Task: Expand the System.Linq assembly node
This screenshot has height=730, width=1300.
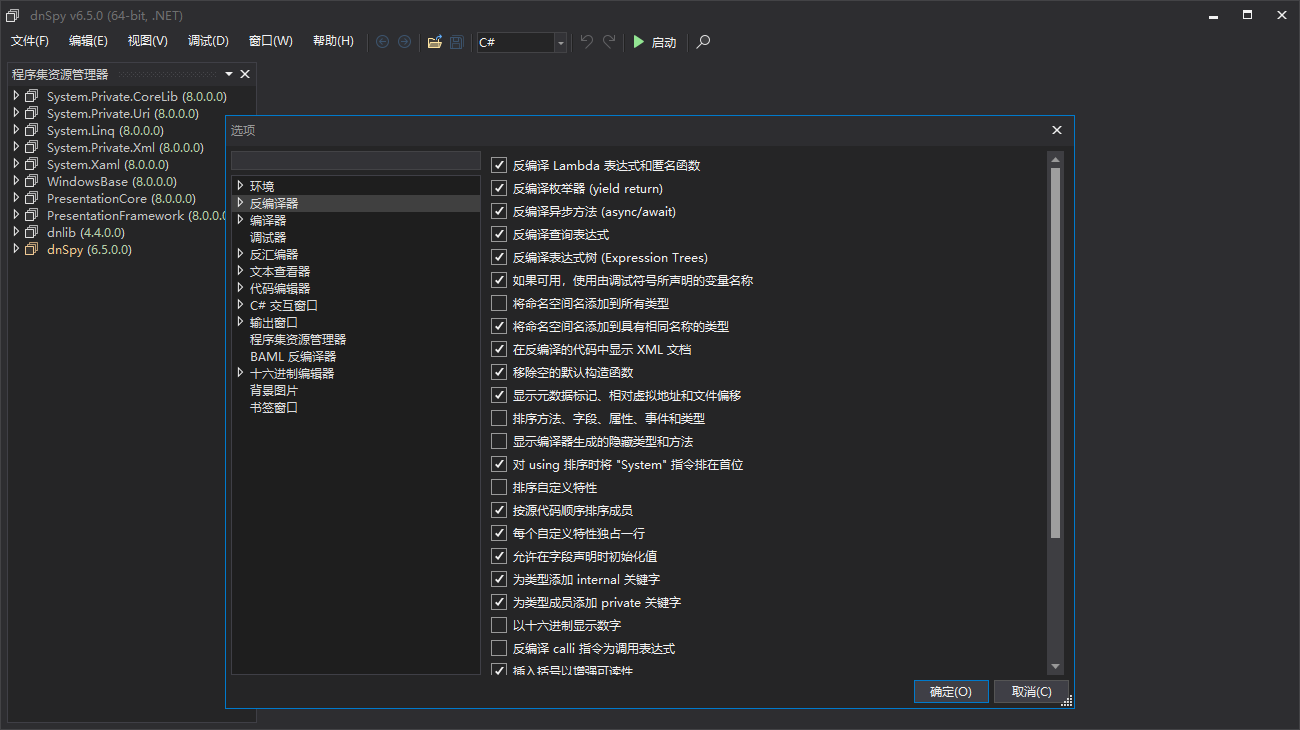Action: (16, 130)
